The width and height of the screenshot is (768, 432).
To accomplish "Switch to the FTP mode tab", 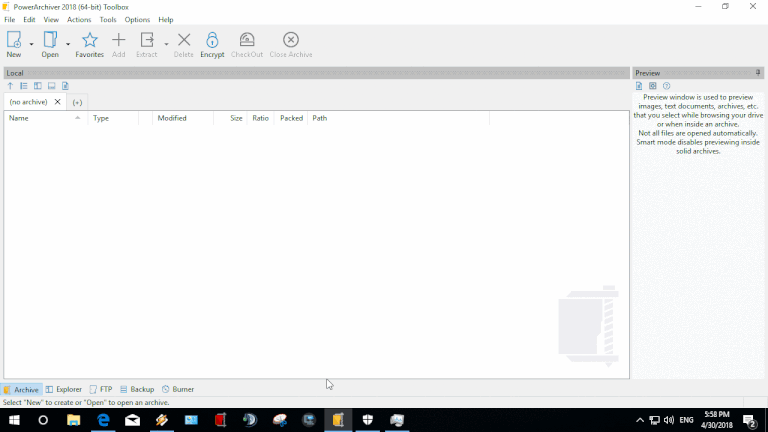I will tap(101, 389).
